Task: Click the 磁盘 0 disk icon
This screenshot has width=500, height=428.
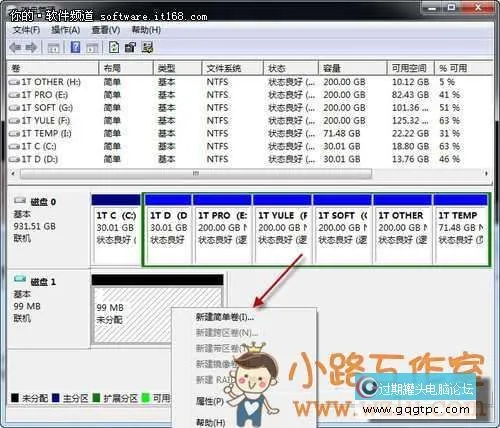Action: click(x=20, y=200)
